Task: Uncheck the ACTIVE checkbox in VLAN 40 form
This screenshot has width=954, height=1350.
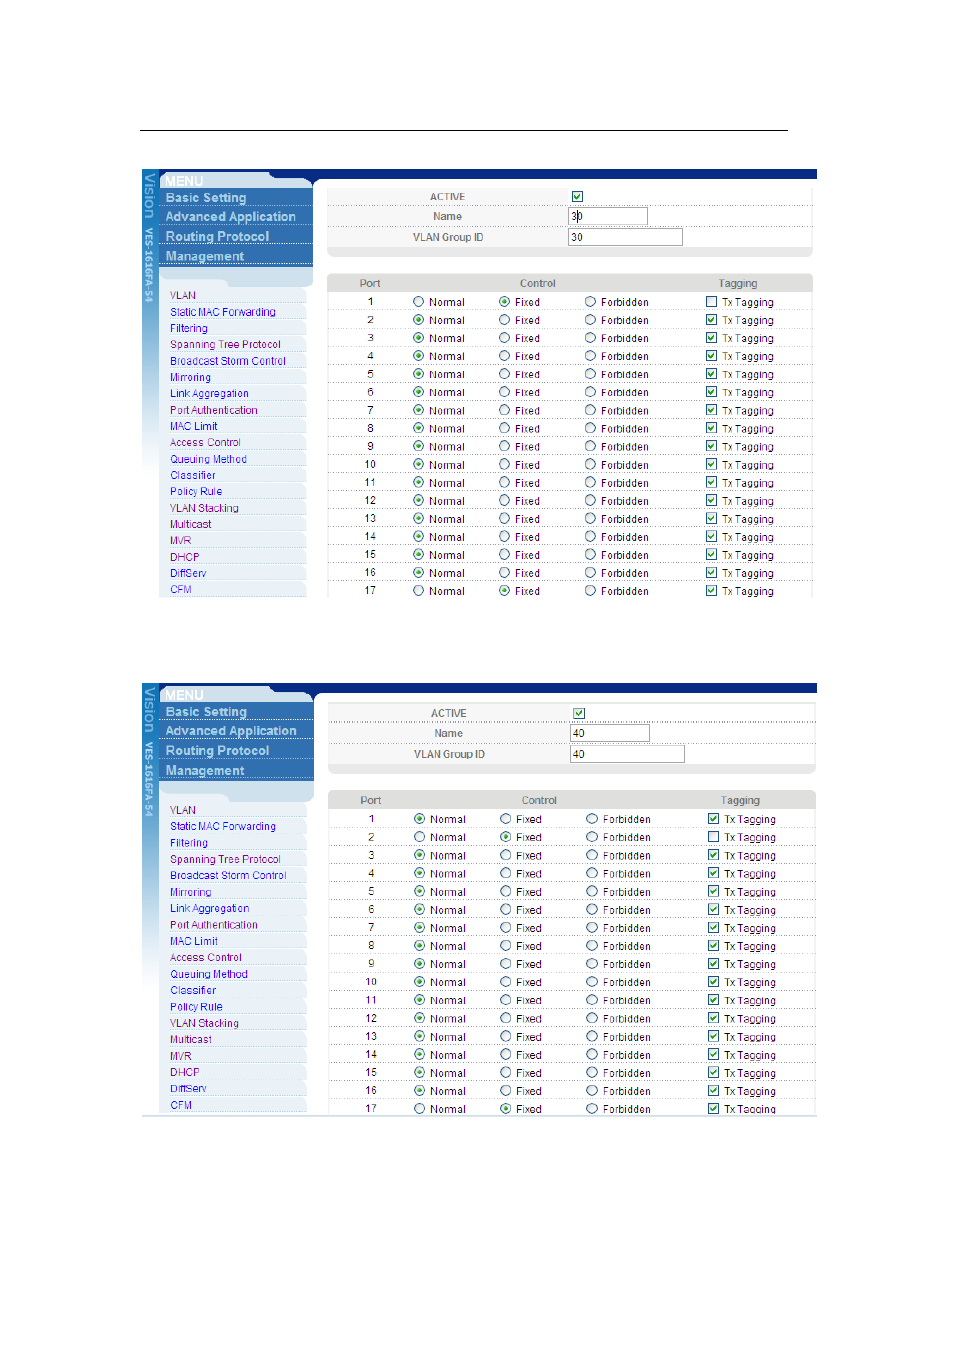Action: click(x=579, y=713)
